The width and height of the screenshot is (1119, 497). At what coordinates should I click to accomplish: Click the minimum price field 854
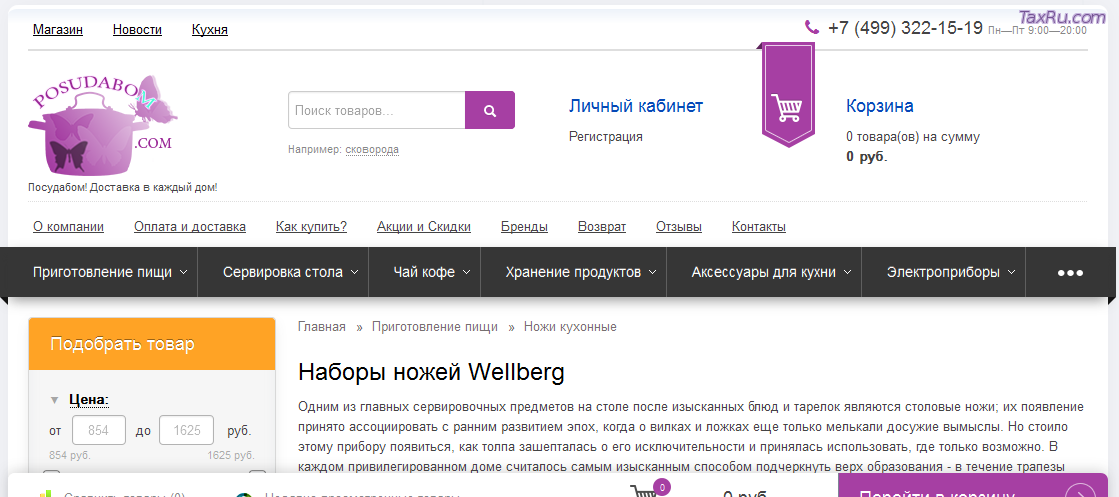pyautogui.click(x=98, y=431)
